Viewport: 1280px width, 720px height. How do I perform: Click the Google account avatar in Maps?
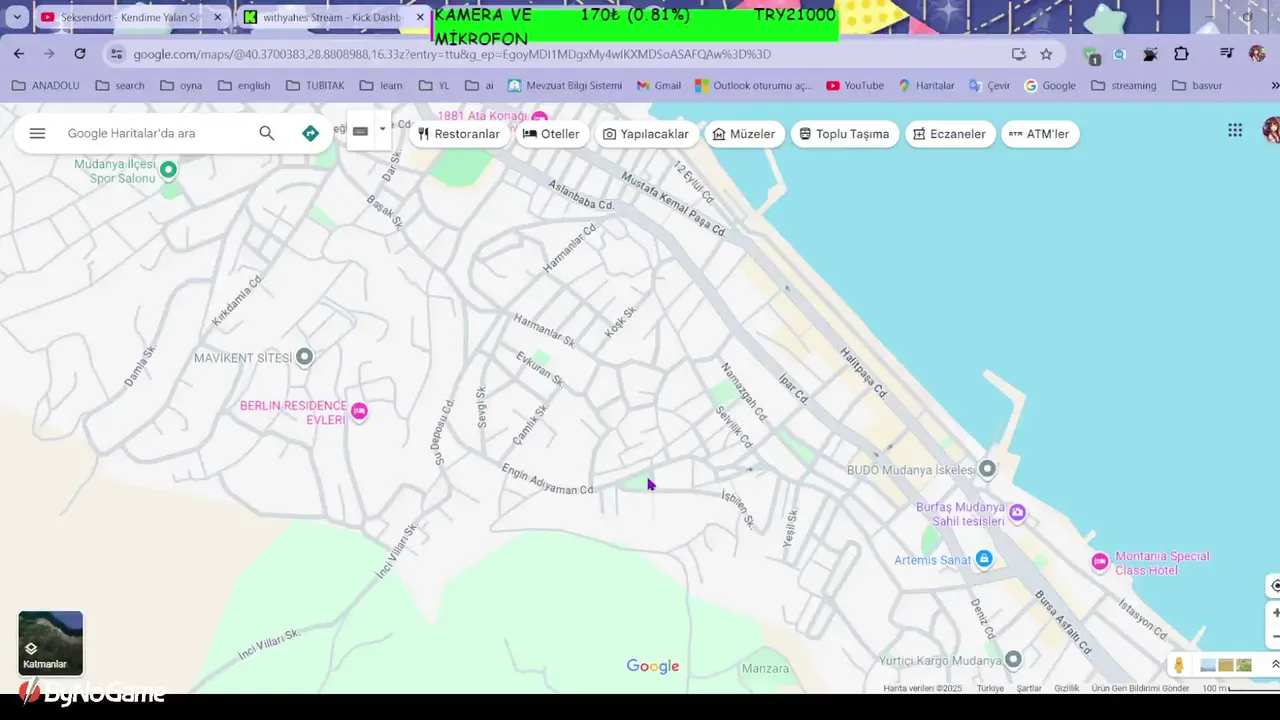1272,130
